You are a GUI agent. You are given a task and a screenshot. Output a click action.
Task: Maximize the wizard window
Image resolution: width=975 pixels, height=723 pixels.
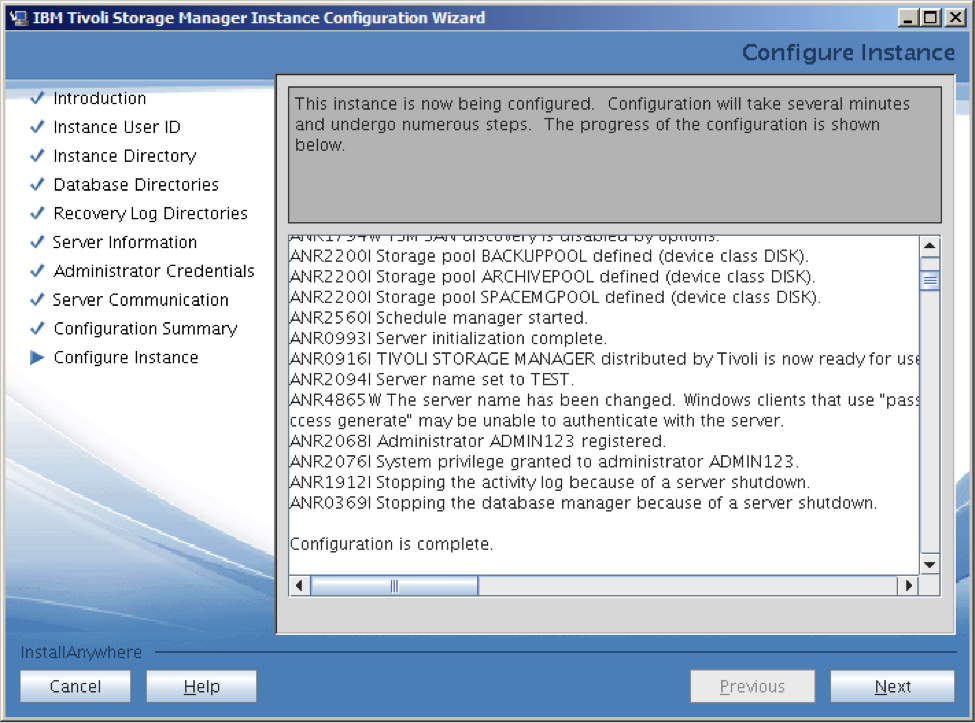(931, 18)
